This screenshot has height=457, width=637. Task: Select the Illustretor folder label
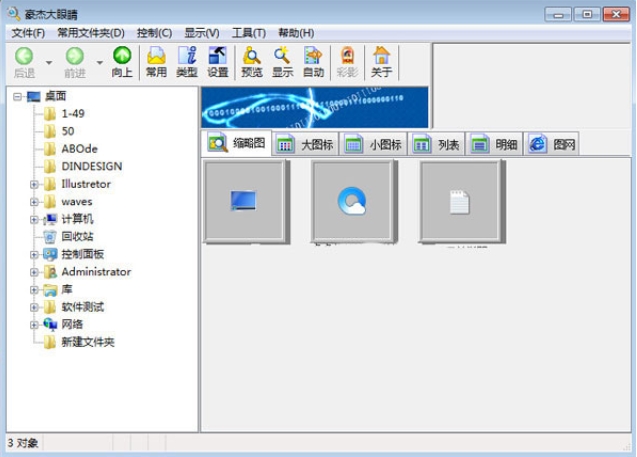click(86, 184)
